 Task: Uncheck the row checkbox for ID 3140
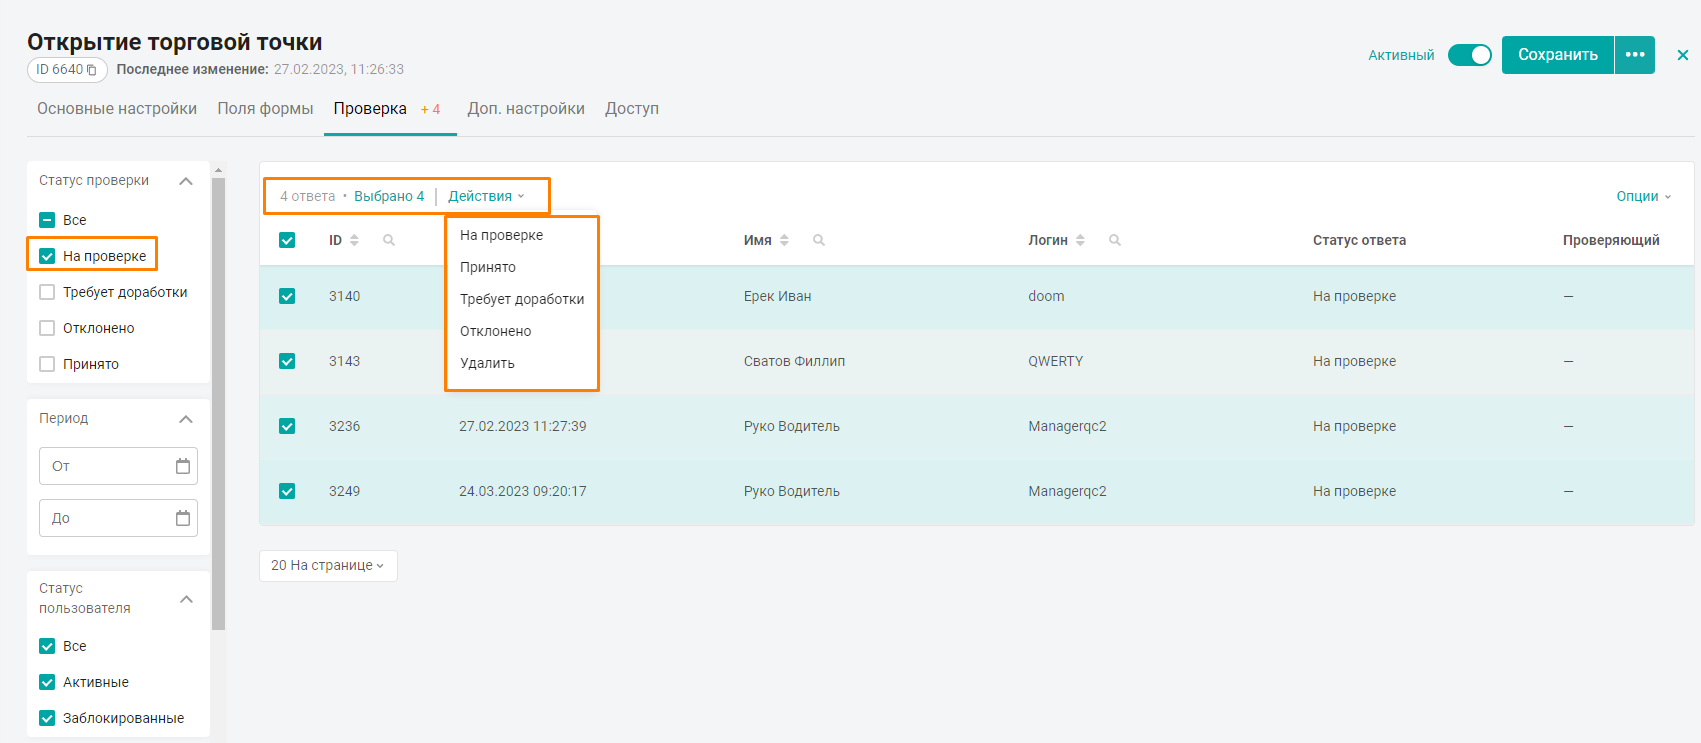coord(287,296)
